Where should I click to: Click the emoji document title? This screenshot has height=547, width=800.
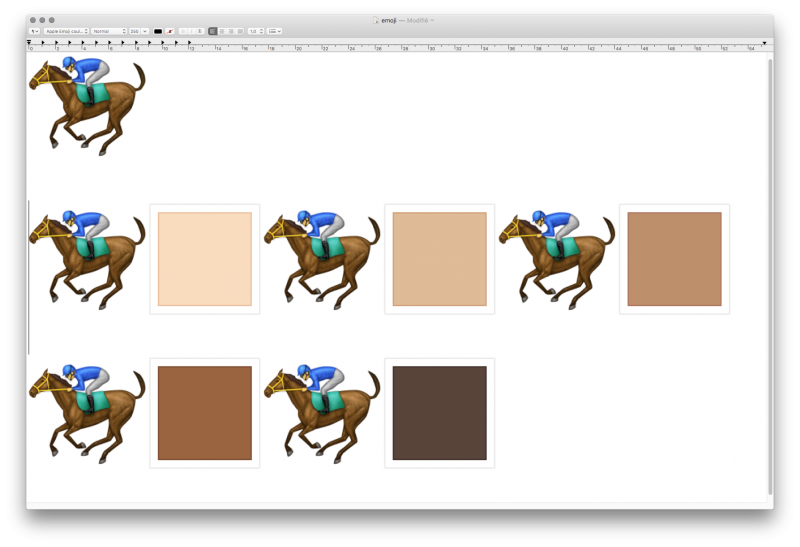tap(389, 20)
